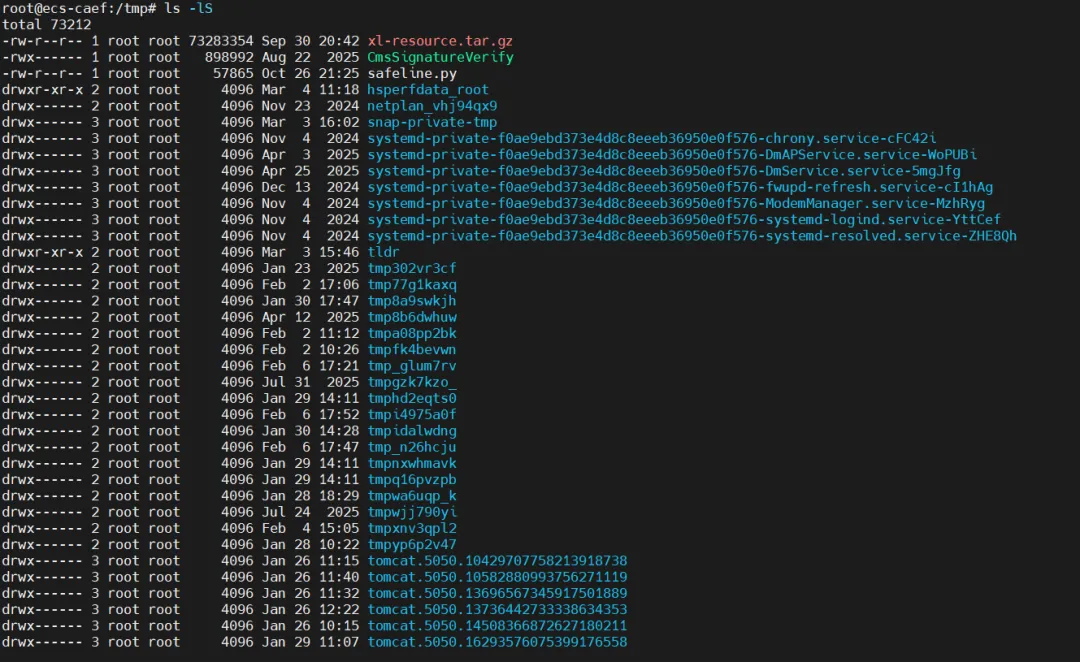
Task: Select the DmAPService.service directory name
Action: (x=672, y=155)
